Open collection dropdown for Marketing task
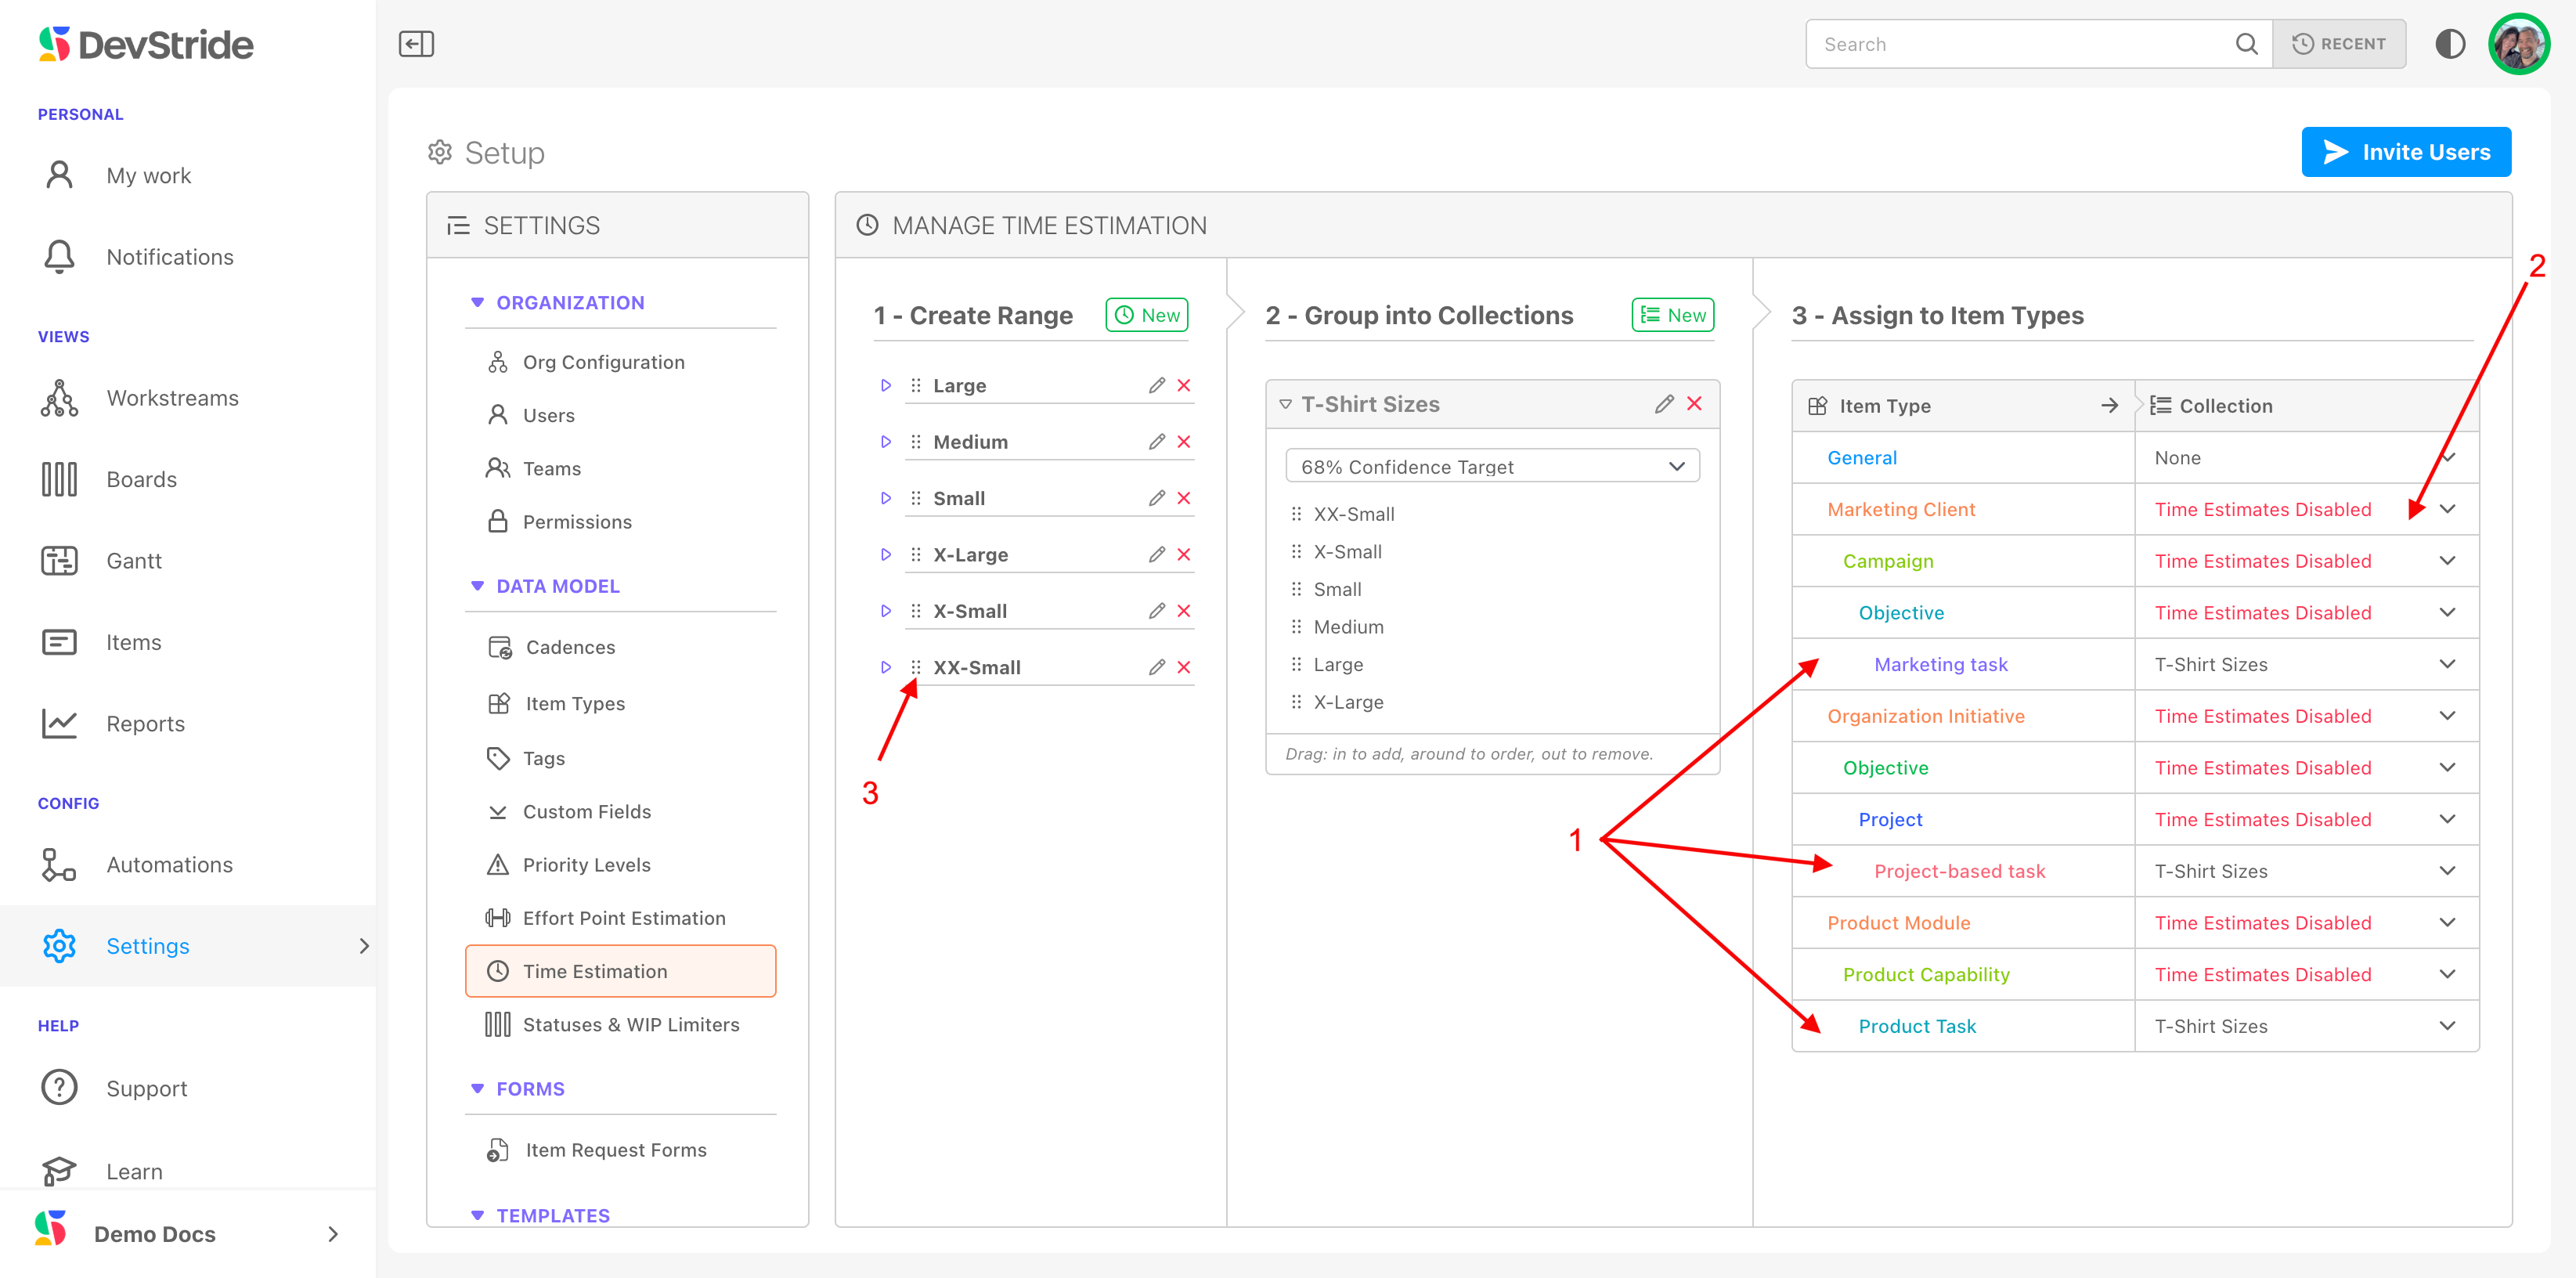 (2446, 664)
